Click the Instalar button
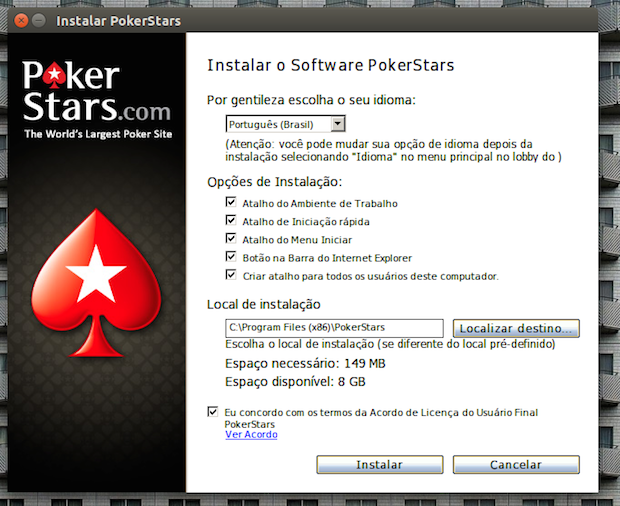This screenshot has width=620, height=506. 380,464
